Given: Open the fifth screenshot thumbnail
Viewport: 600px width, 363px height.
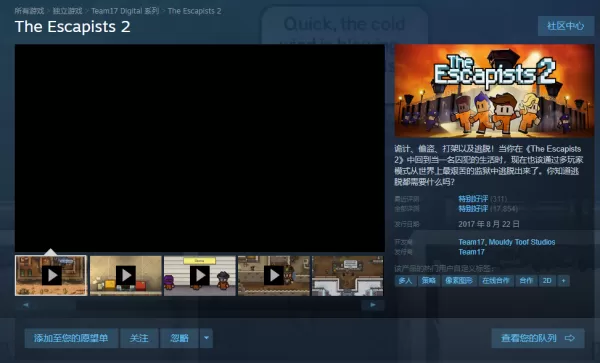Looking at the screenshot, I should [x=347, y=275].
